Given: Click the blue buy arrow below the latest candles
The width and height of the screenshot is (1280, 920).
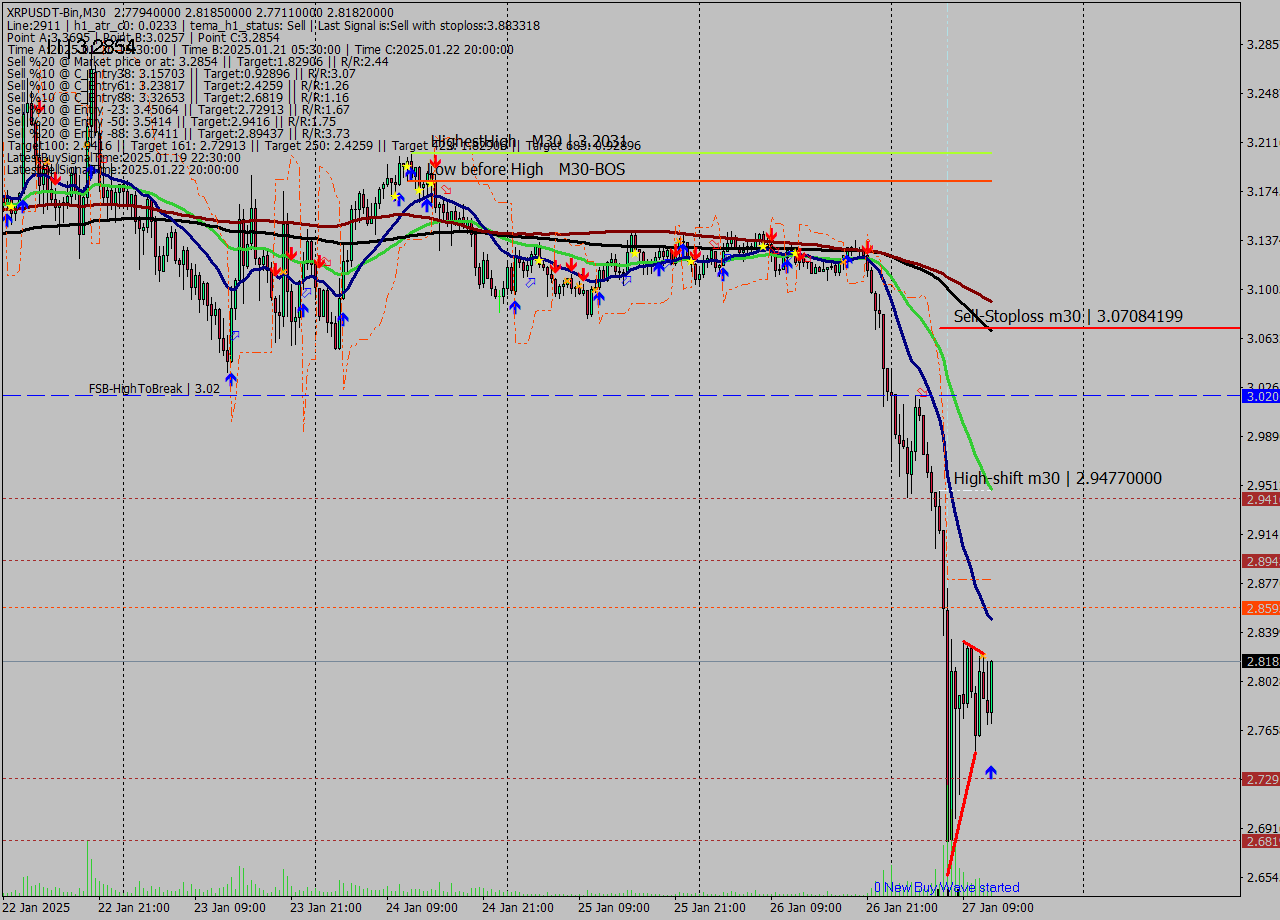Looking at the screenshot, I should click(991, 772).
